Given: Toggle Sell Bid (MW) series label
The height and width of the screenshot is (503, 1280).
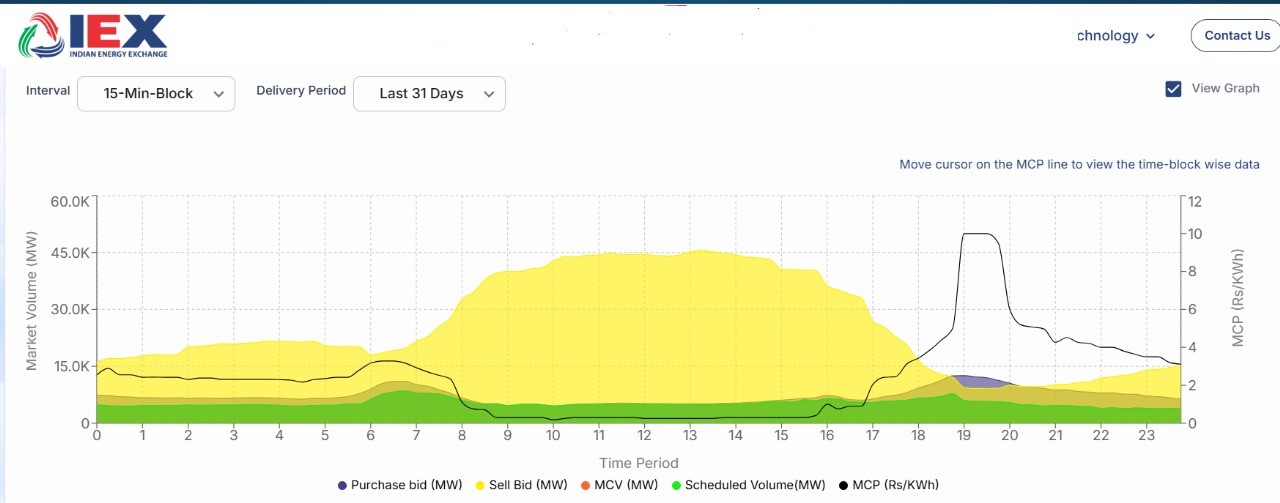Looking at the screenshot, I should click(527, 485).
